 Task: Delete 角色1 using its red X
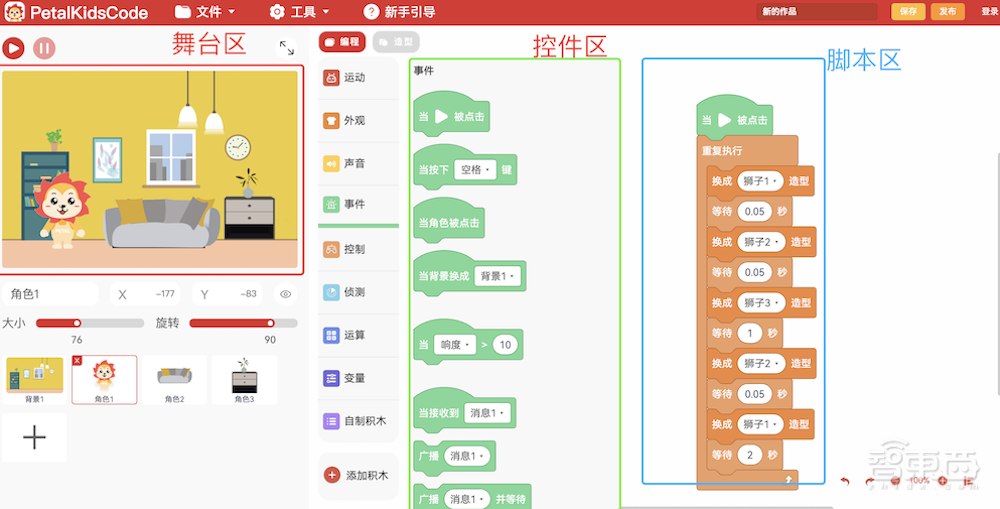coord(77,360)
